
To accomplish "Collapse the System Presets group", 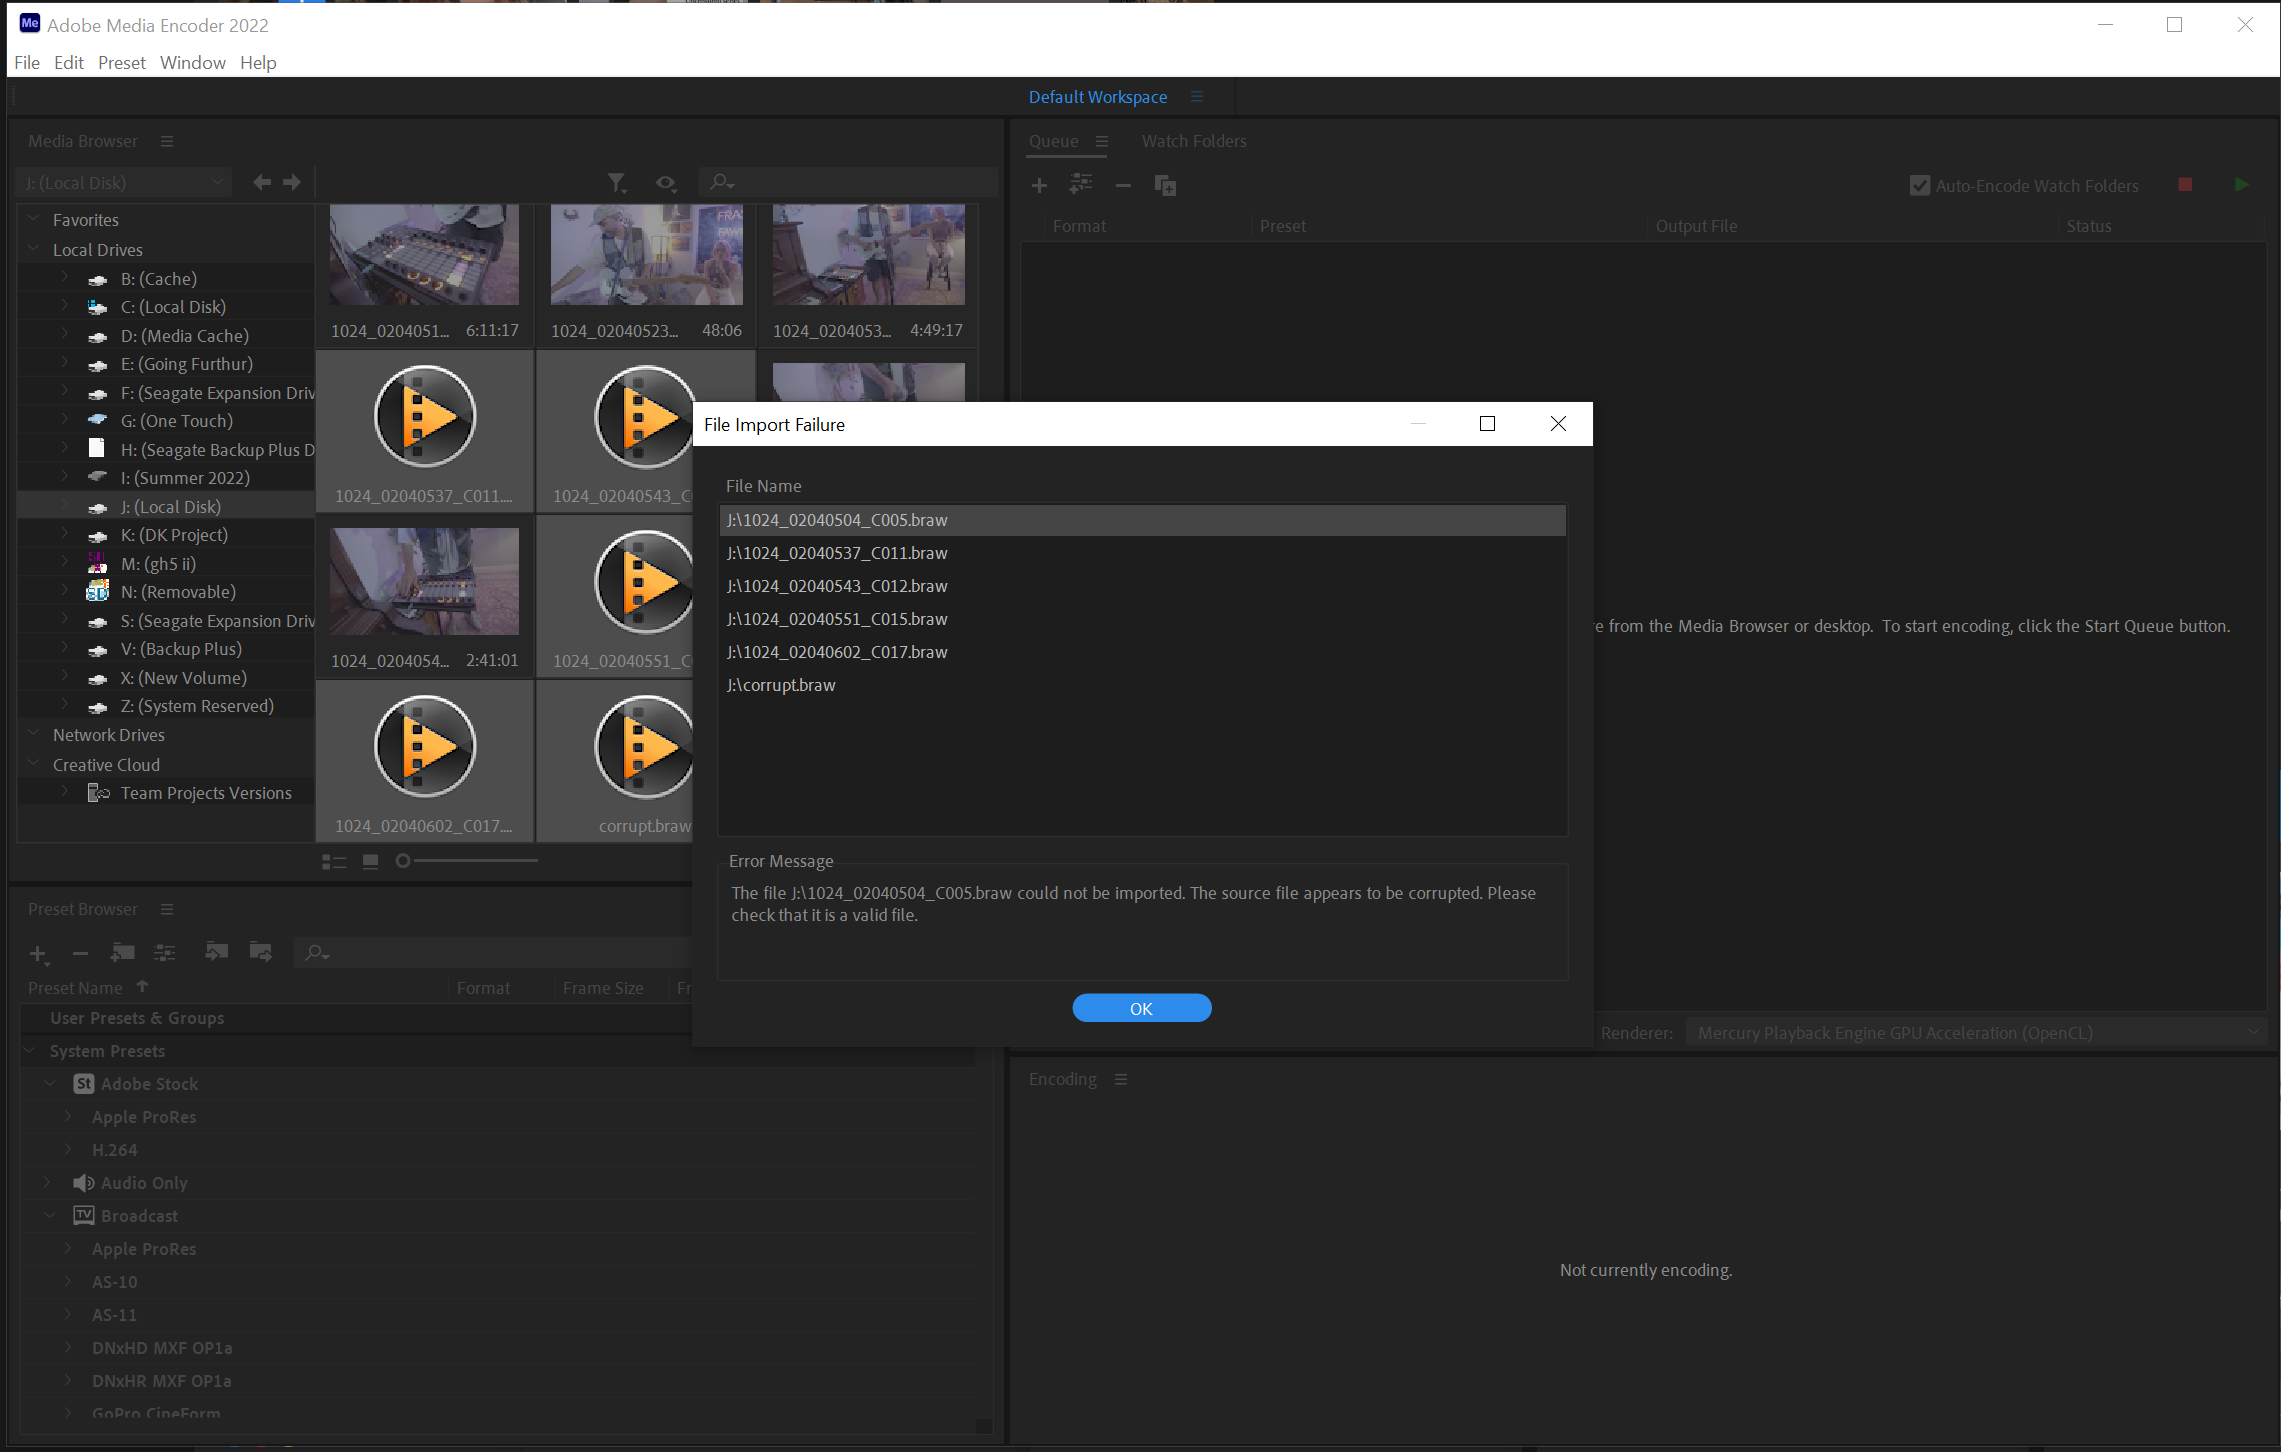I will click(29, 1051).
